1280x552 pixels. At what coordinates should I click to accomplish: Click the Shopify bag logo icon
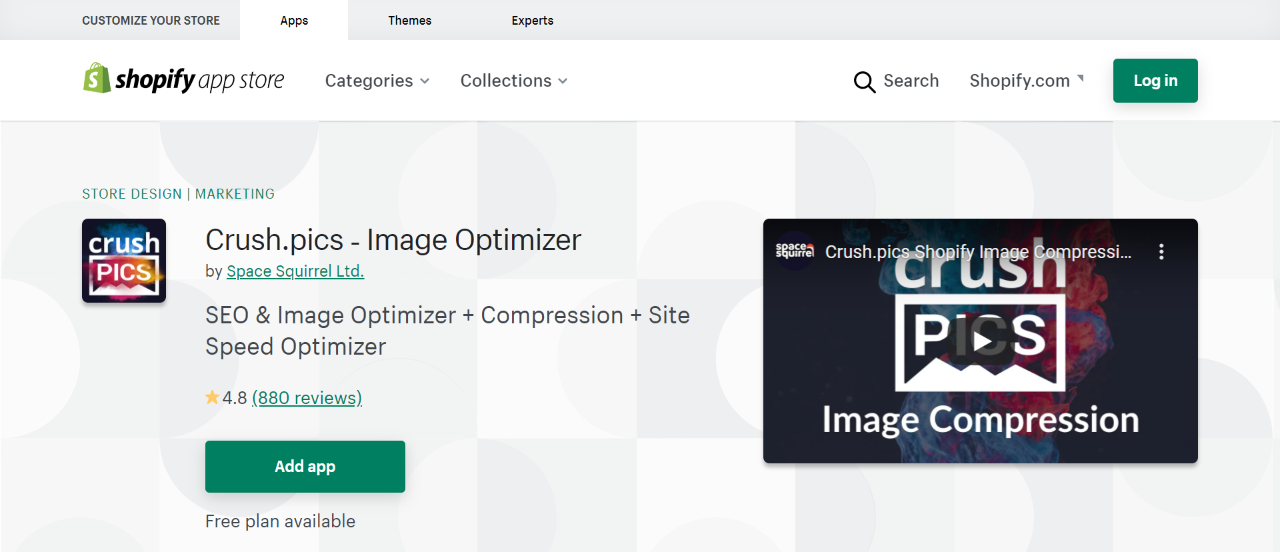(97, 79)
